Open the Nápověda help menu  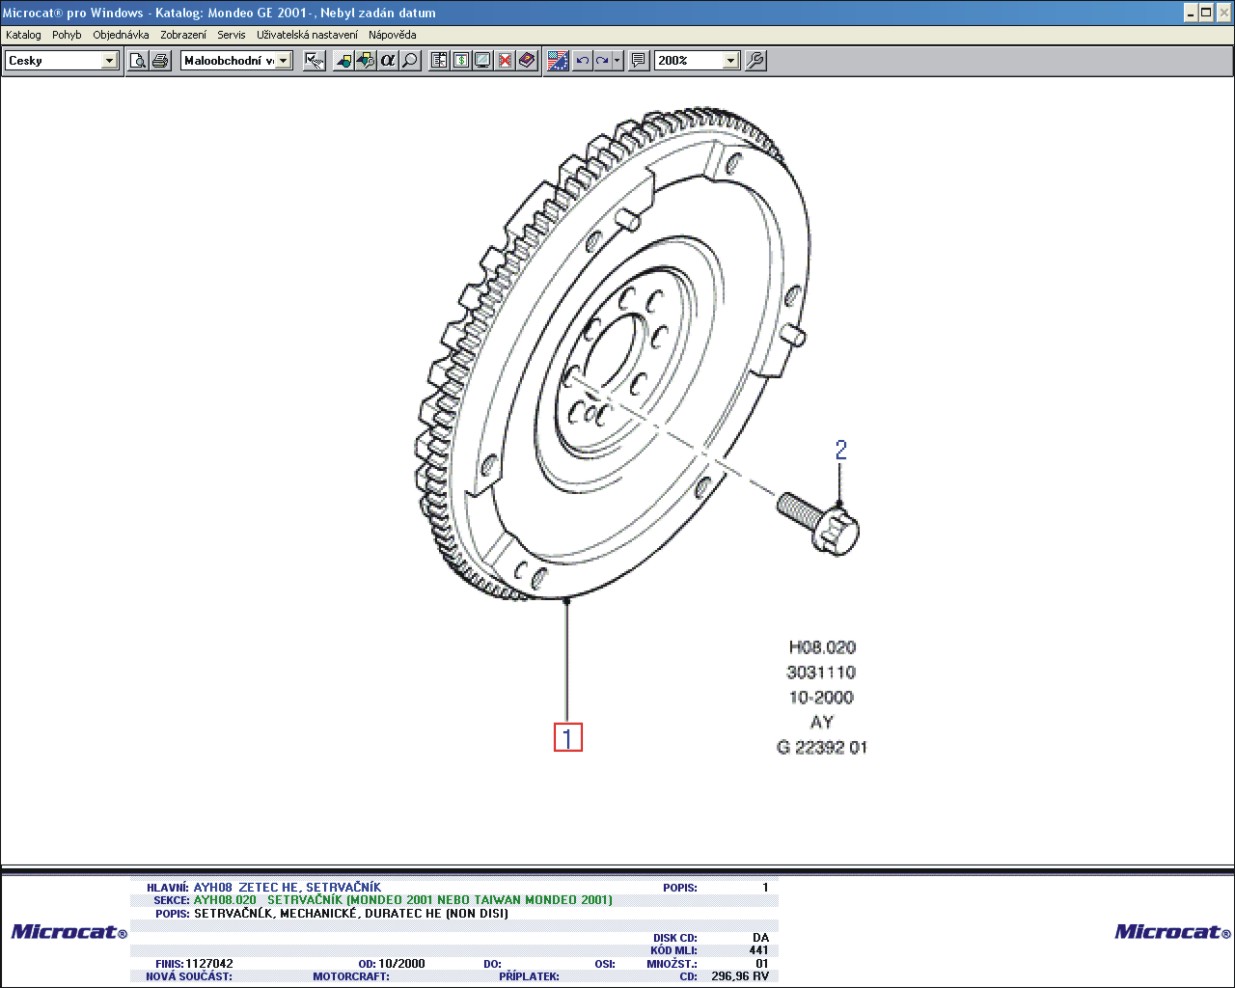coord(392,35)
